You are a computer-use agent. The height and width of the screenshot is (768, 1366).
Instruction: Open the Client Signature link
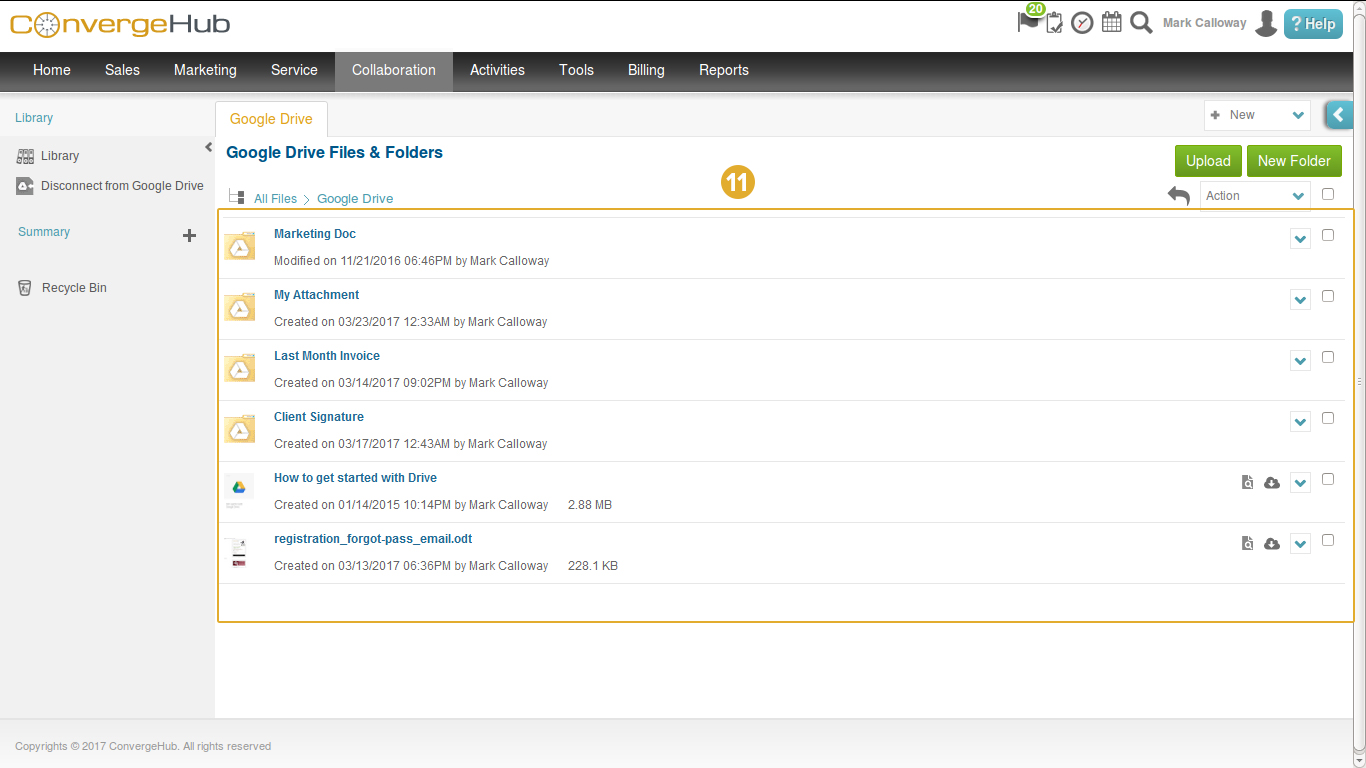tap(319, 417)
